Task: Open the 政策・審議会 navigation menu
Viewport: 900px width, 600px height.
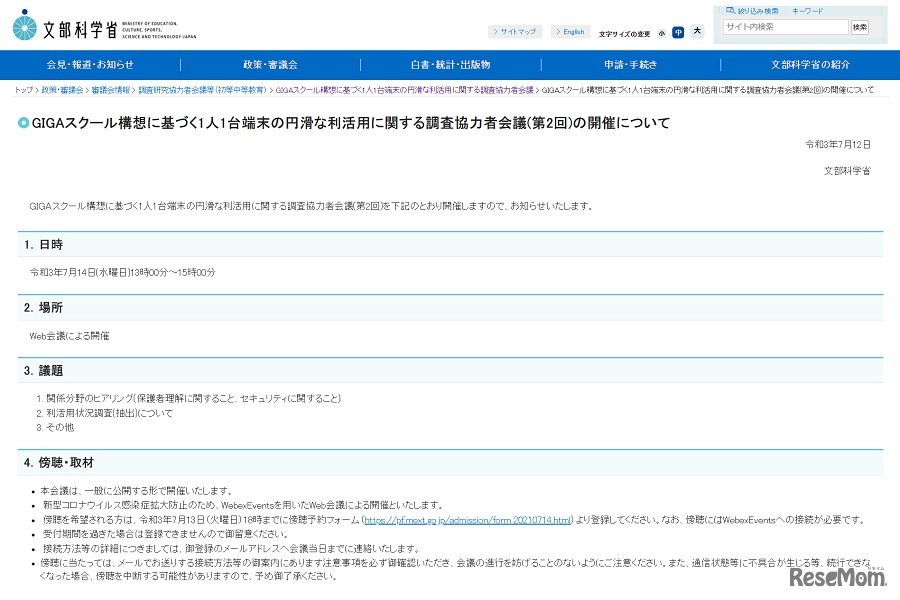Action: point(270,64)
